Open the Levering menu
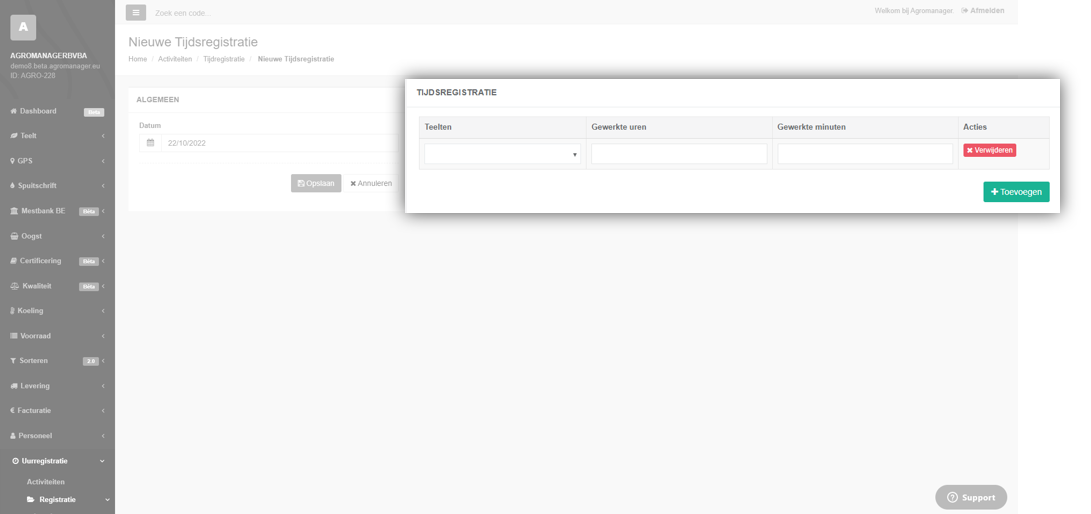 click(x=57, y=386)
